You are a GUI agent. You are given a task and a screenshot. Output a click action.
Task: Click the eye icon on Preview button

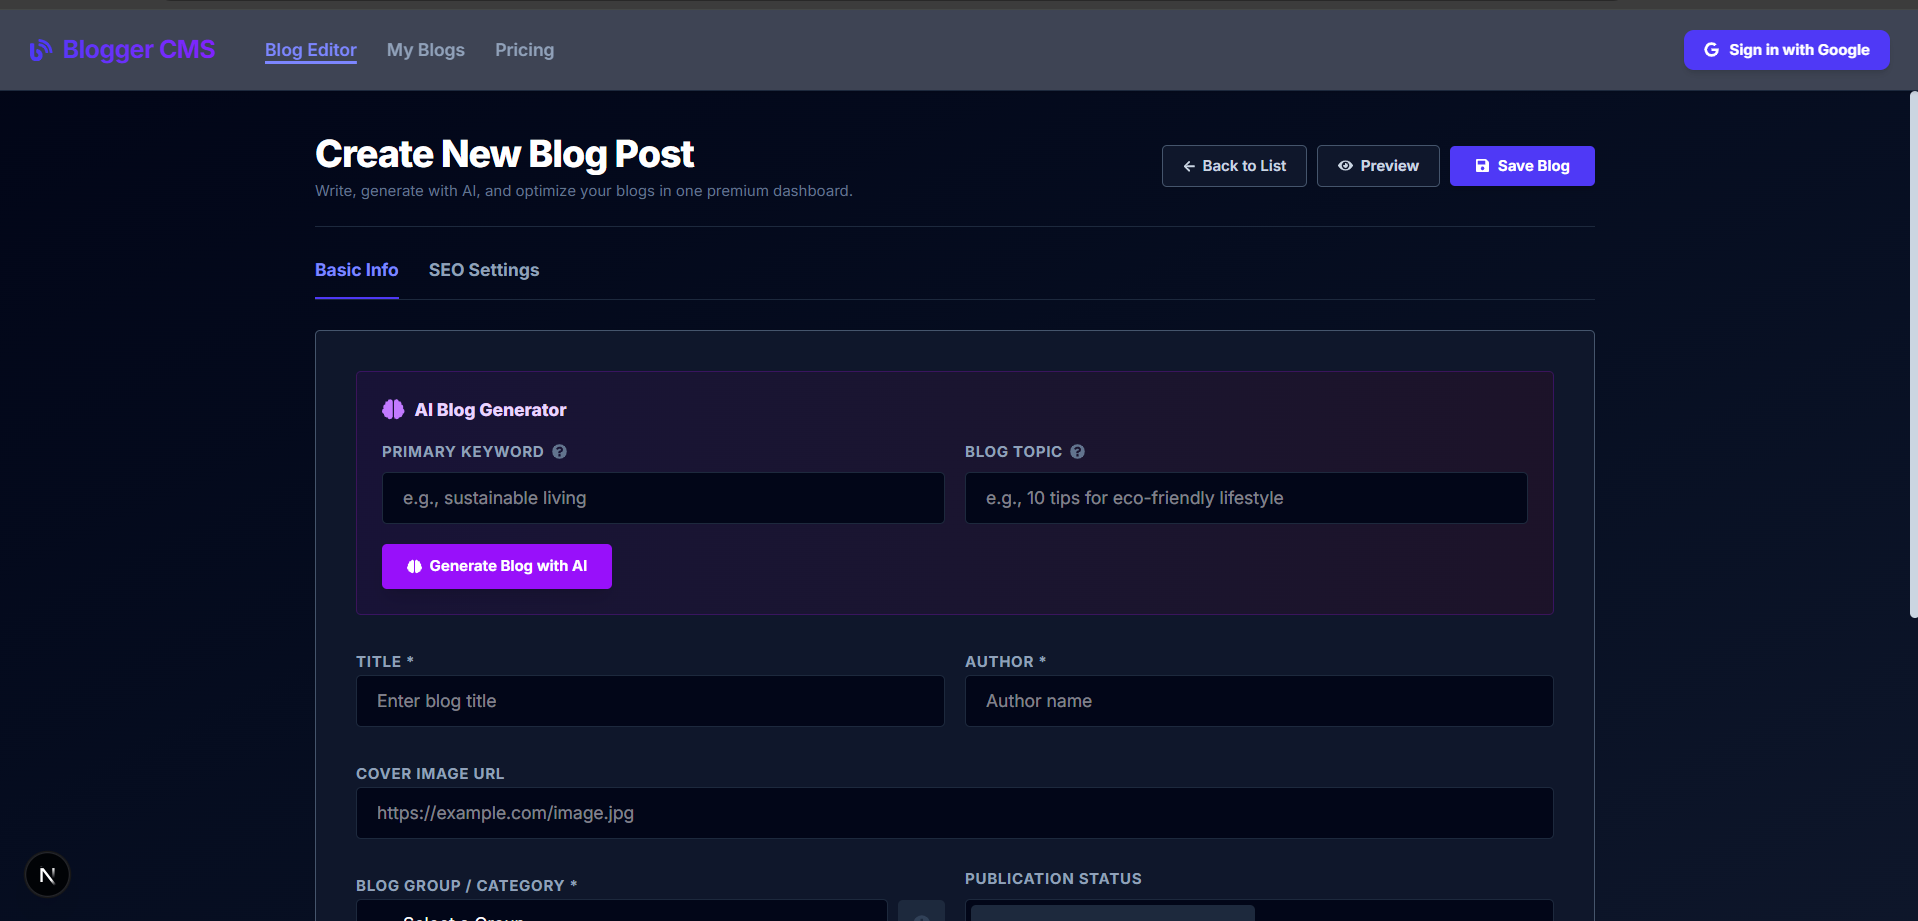1346,166
